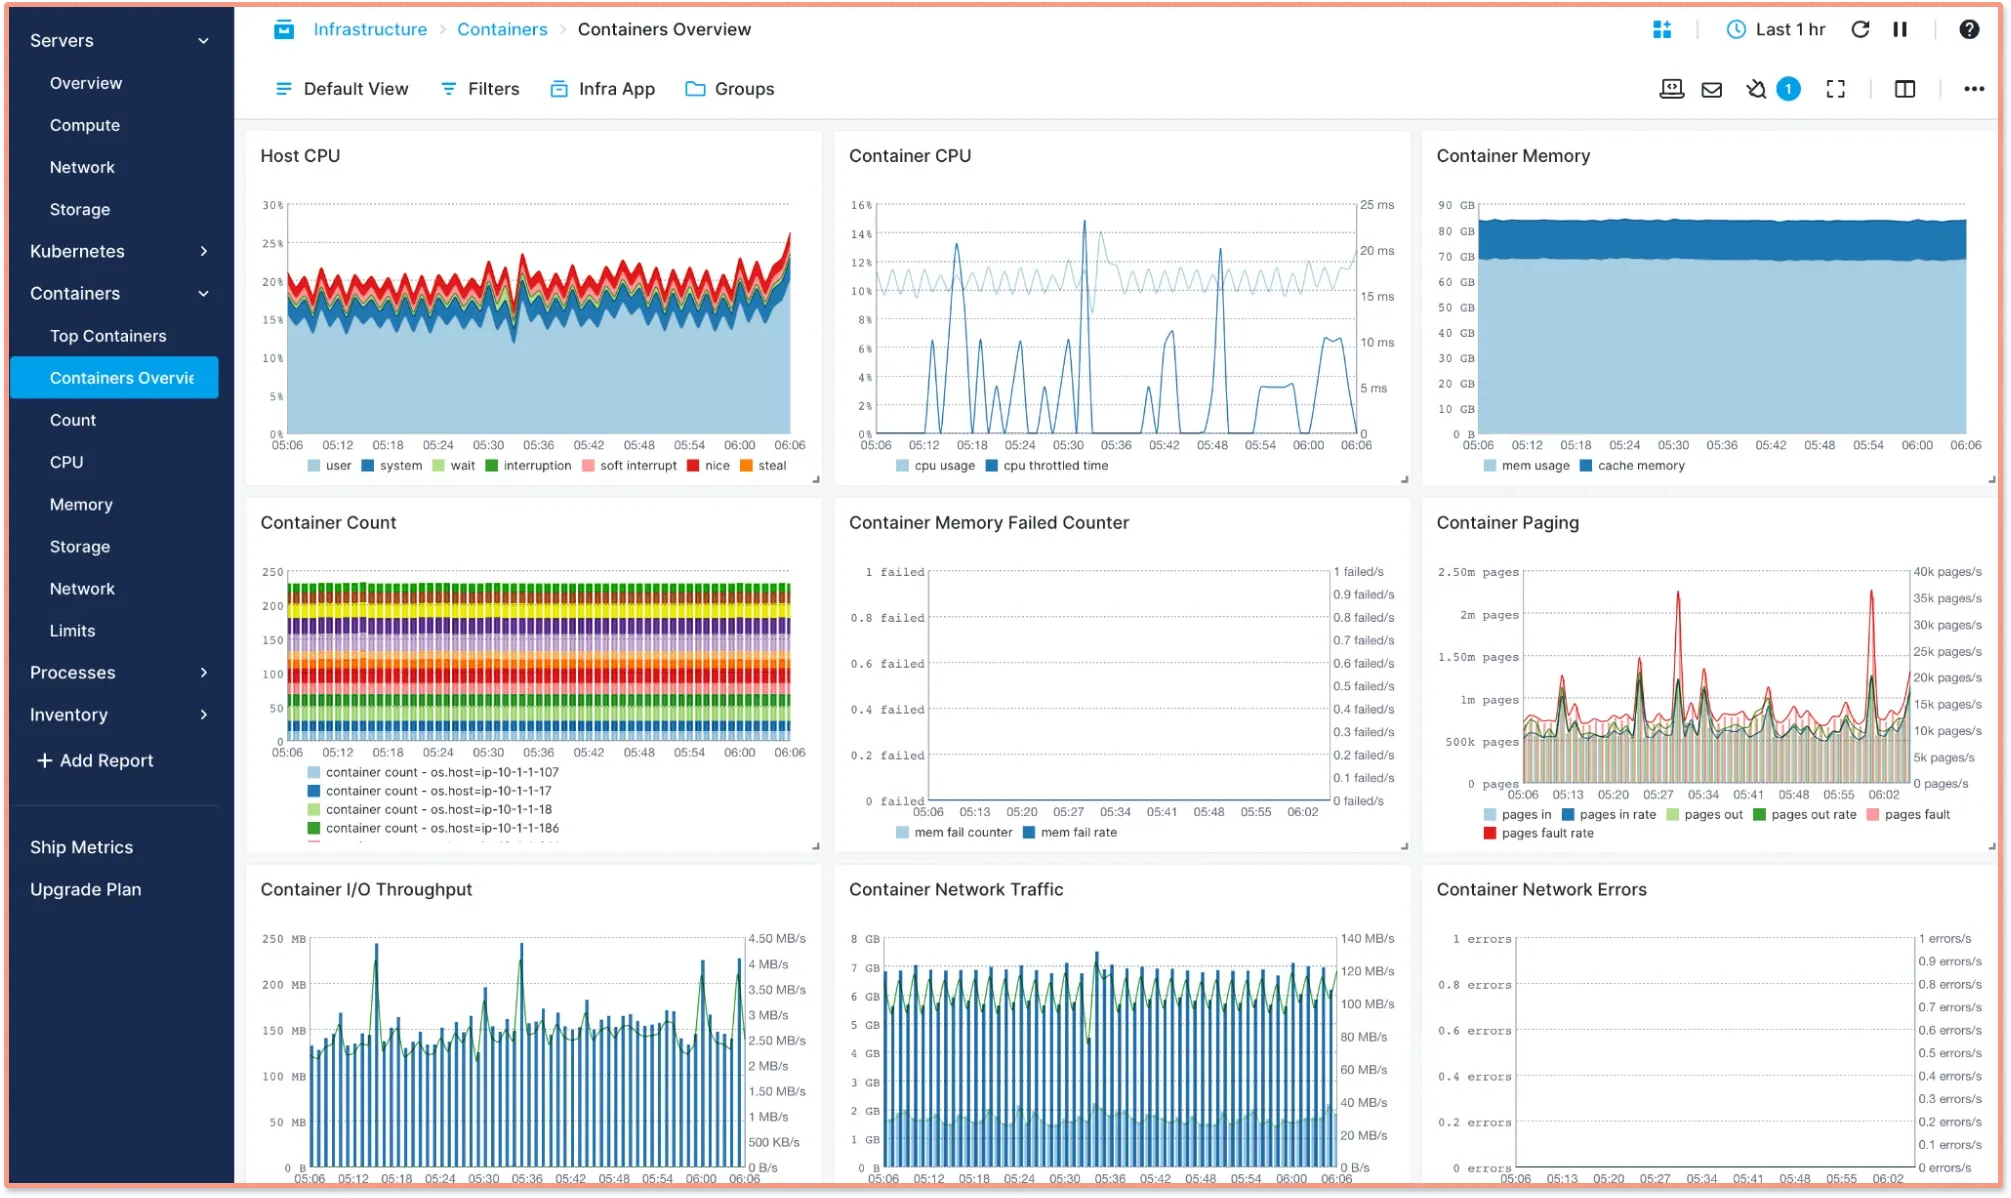Click the Container Memory Failed Counter corner handle
Screen dimensions: 2011x1198
1404,847
